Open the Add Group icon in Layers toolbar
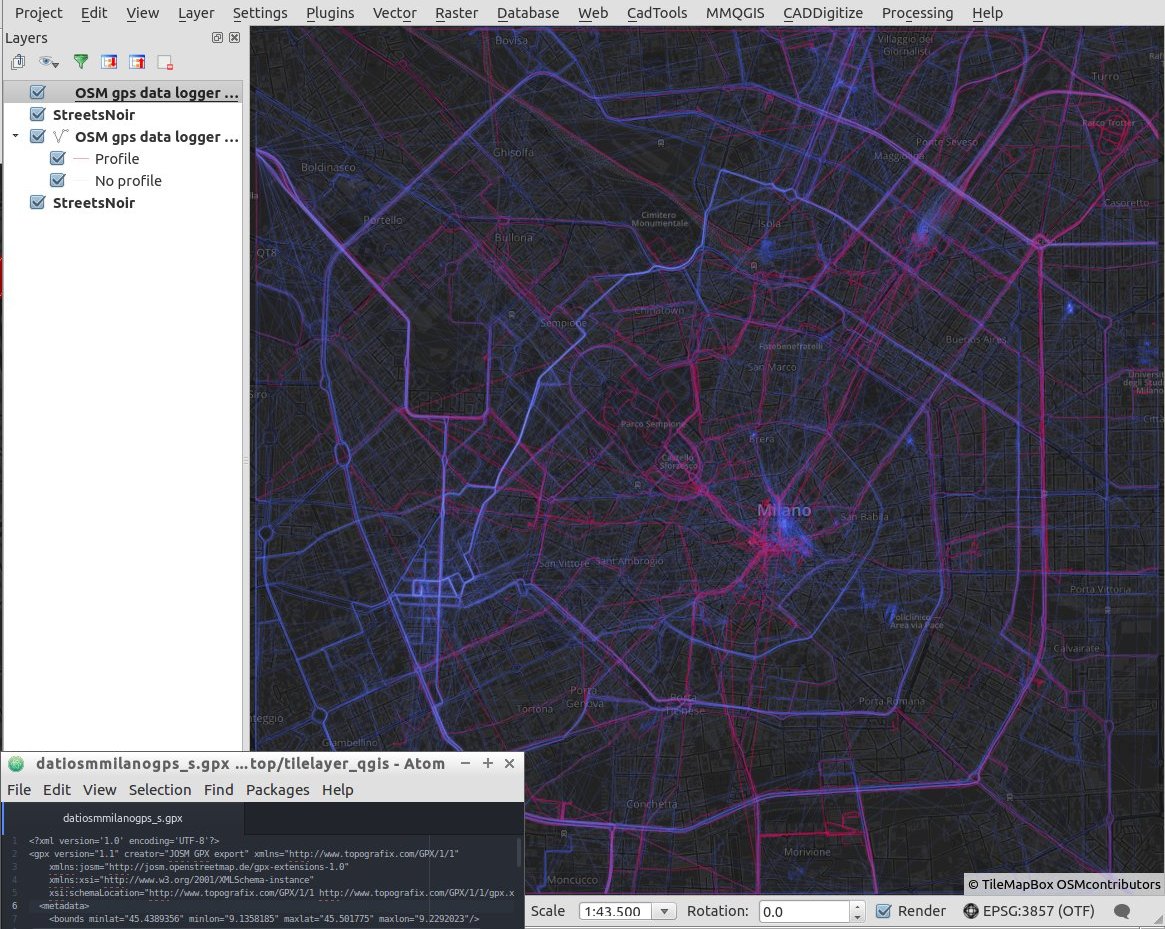The image size is (1165, 929). coord(18,62)
